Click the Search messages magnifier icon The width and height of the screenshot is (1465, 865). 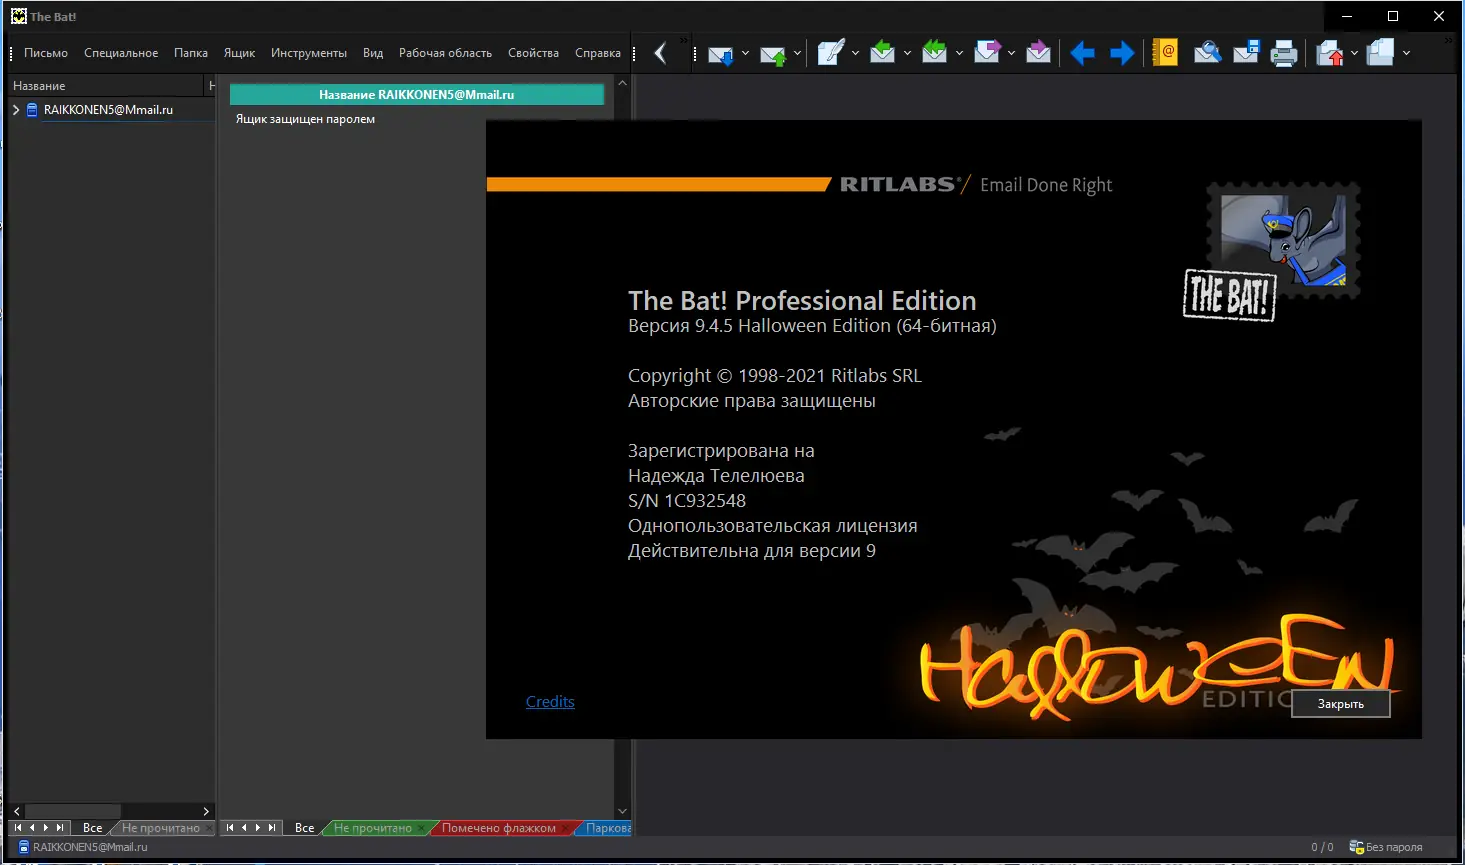[x=1207, y=53]
